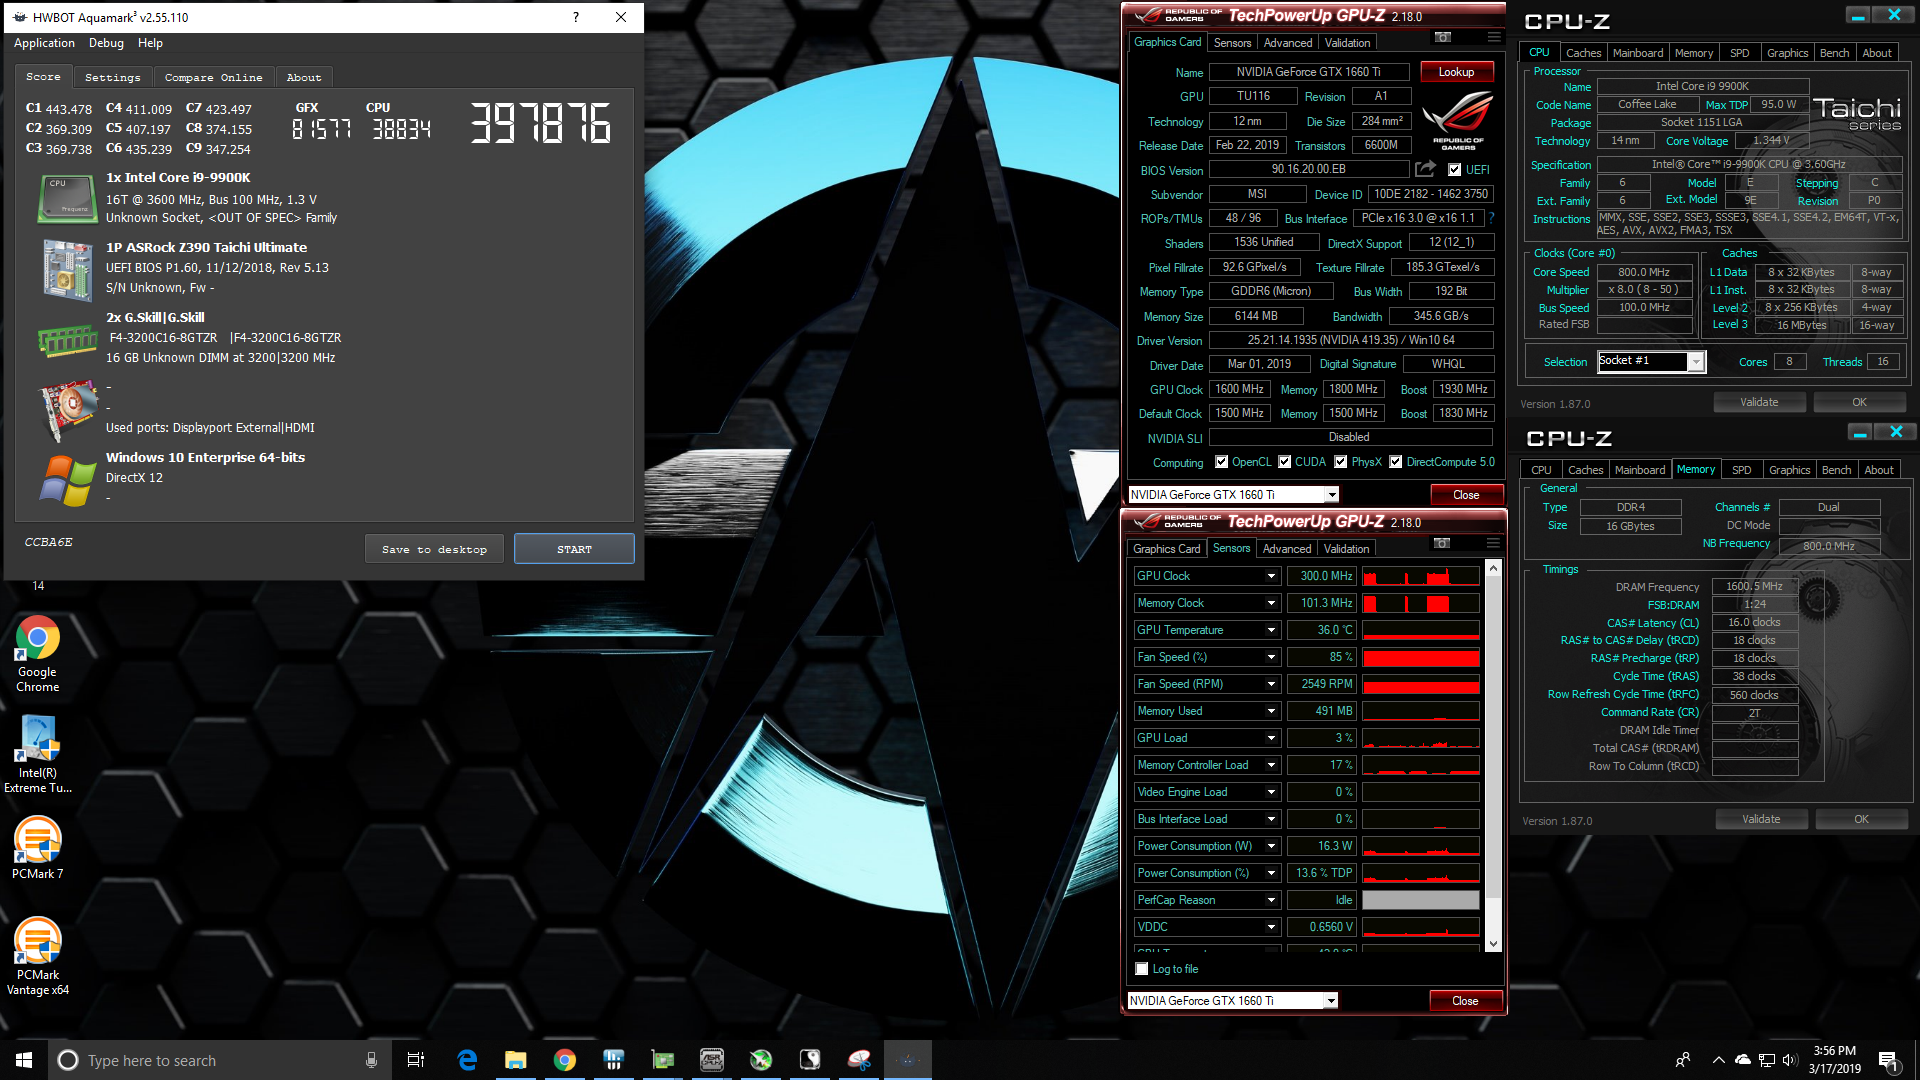Click the volume icon in system tray
This screenshot has width=1920, height=1080.
pyautogui.click(x=1790, y=1060)
